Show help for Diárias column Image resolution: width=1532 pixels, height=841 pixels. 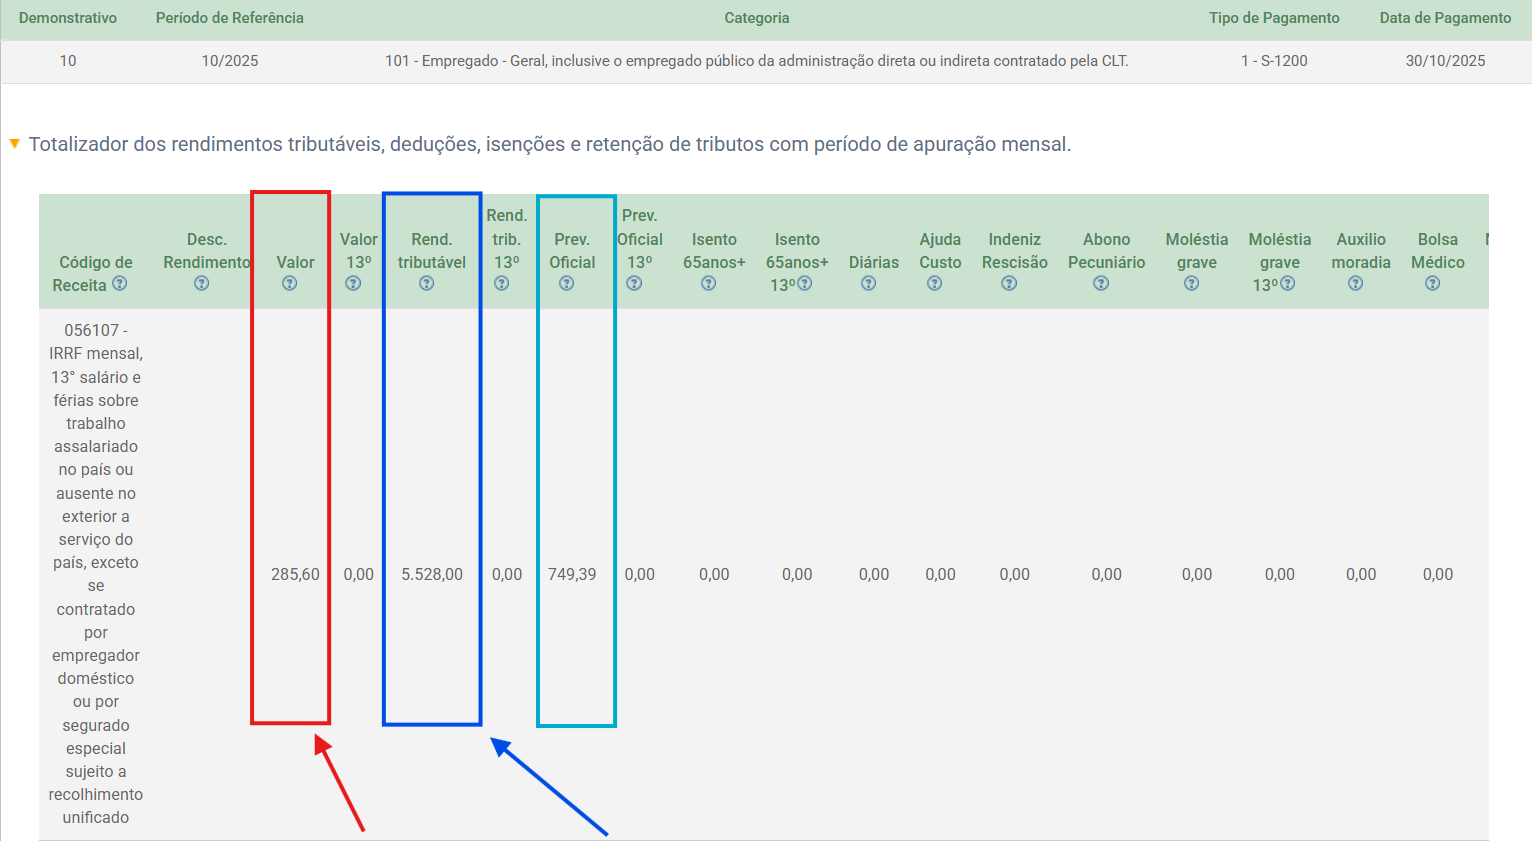coord(869,284)
